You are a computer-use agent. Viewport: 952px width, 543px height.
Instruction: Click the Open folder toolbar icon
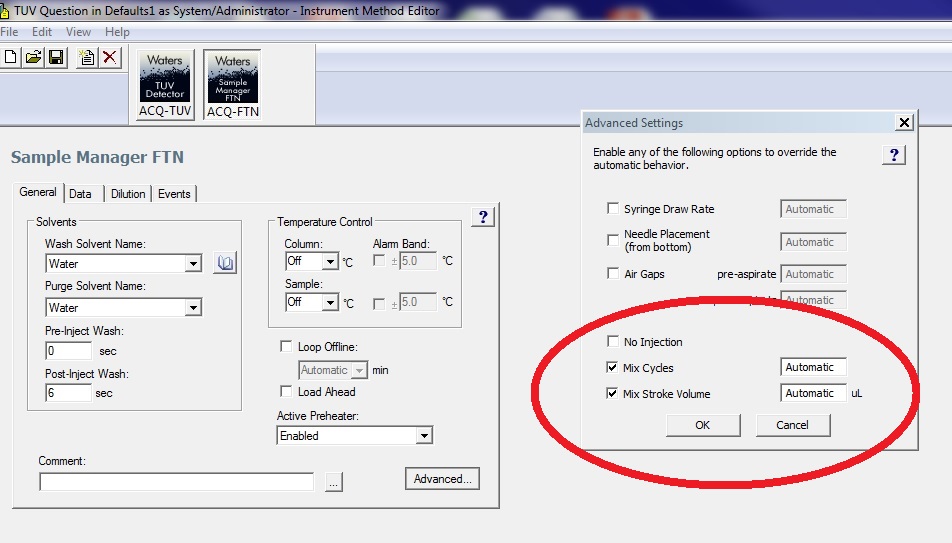33,58
